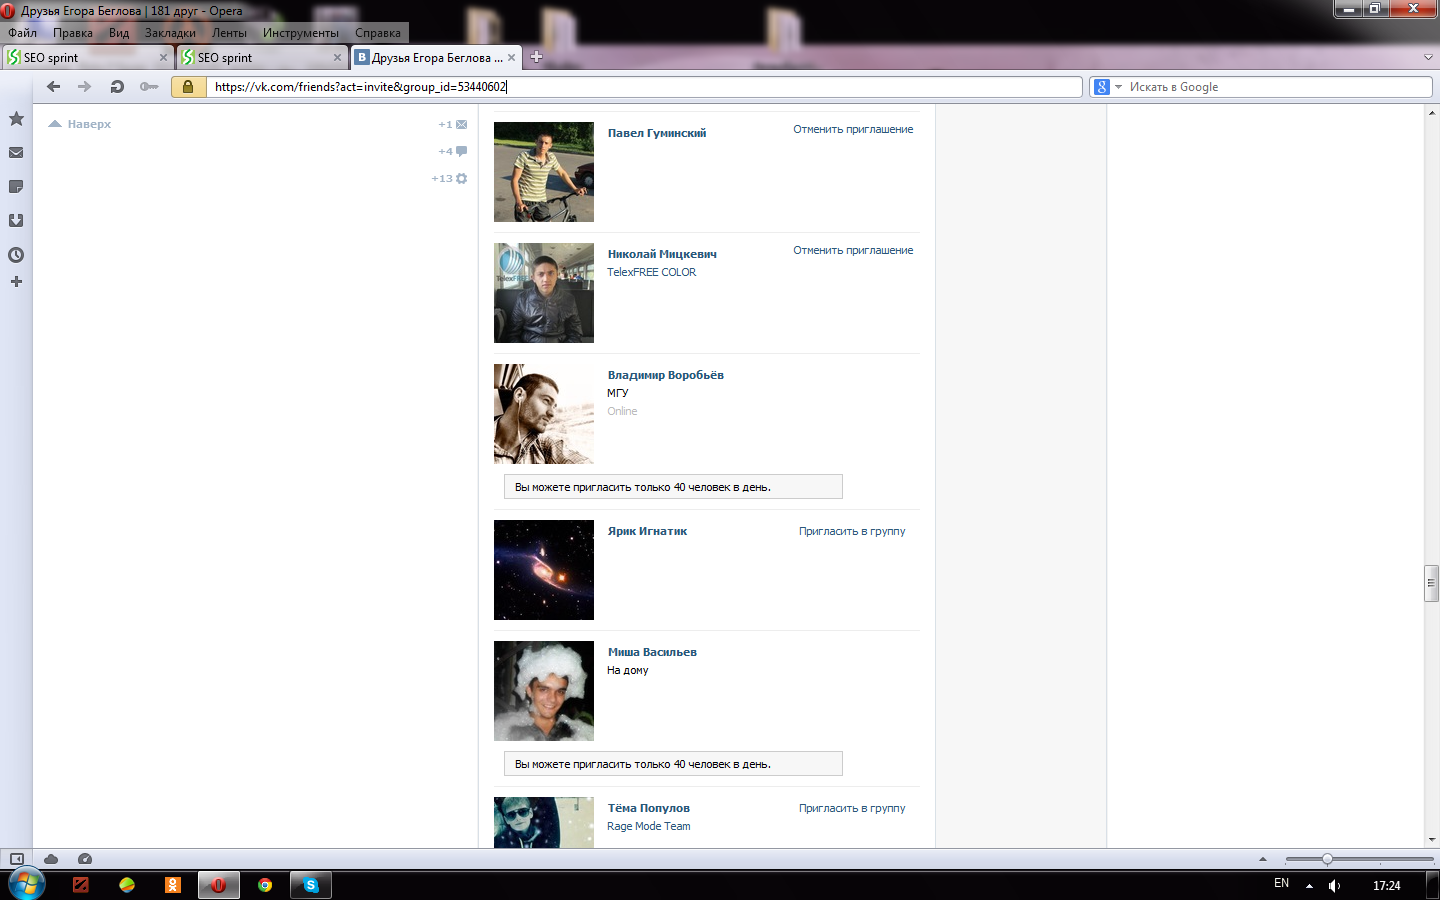This screenshot has height=900, width=1440.
Task: Adjust the page zoom slider handle
Action: (x=1327, y=859)
